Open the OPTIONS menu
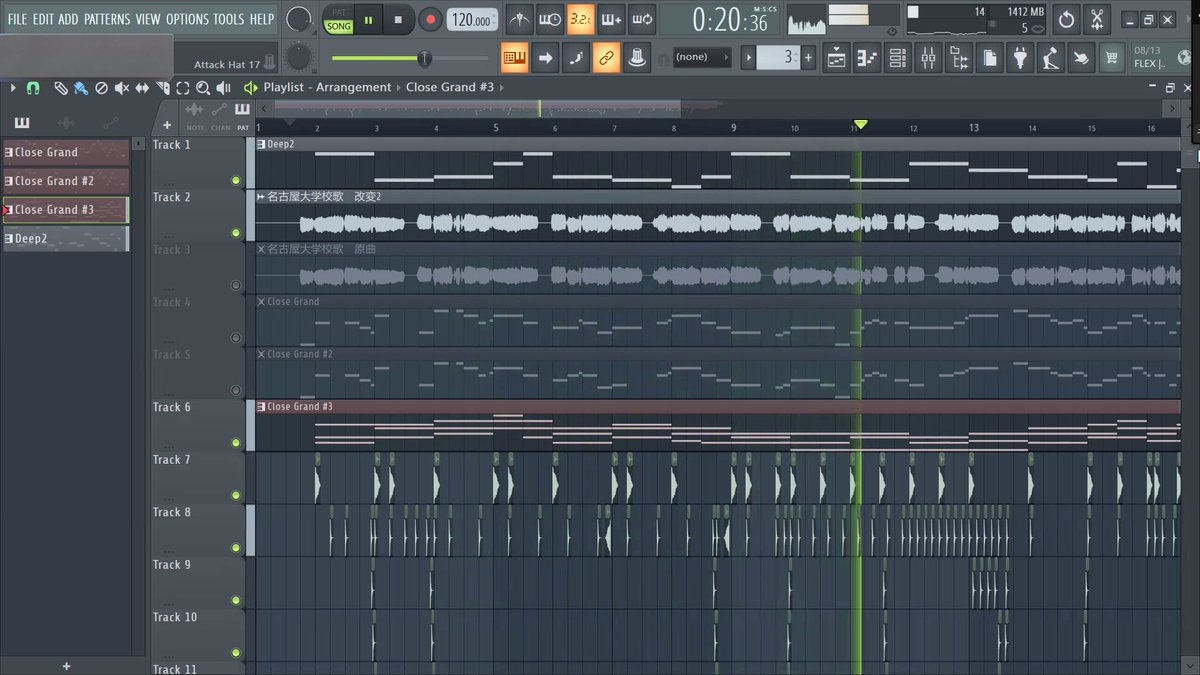The width and height of the screenshot is (1200, 675). point(187,19)
